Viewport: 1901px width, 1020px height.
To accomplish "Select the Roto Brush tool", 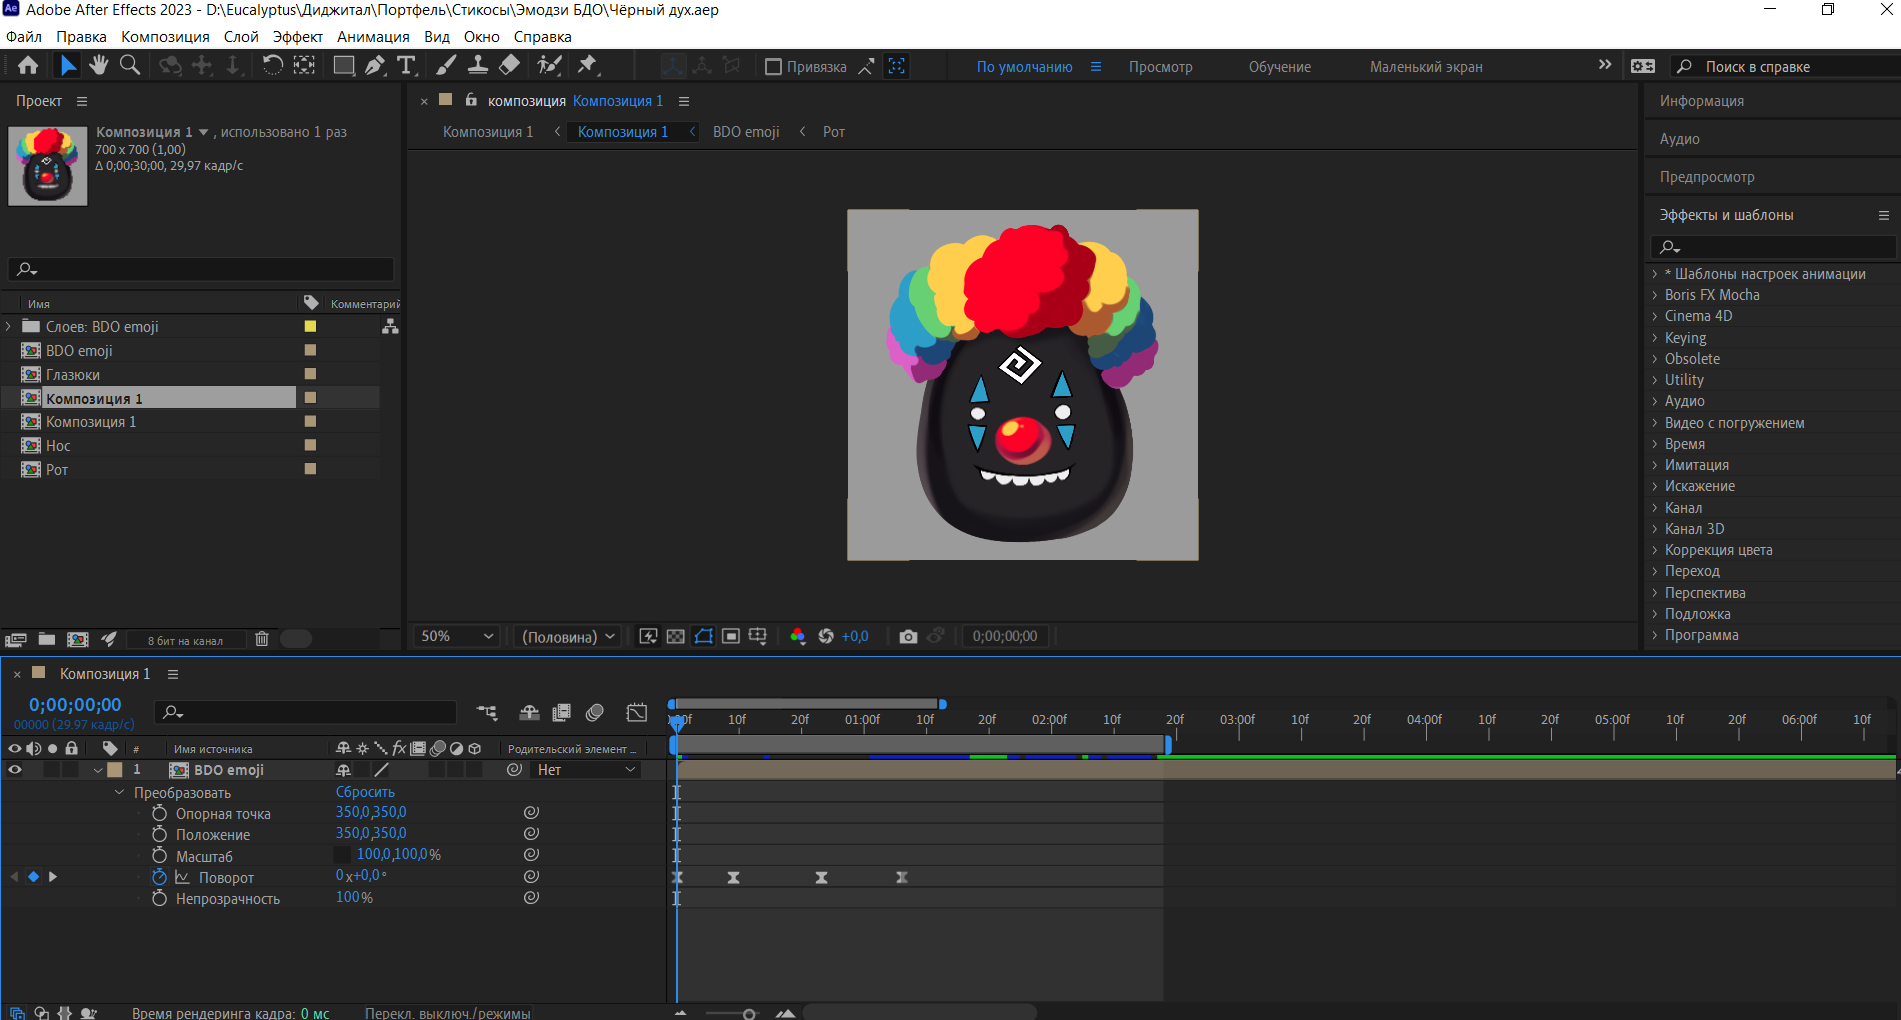I will [x=548, y=66].
